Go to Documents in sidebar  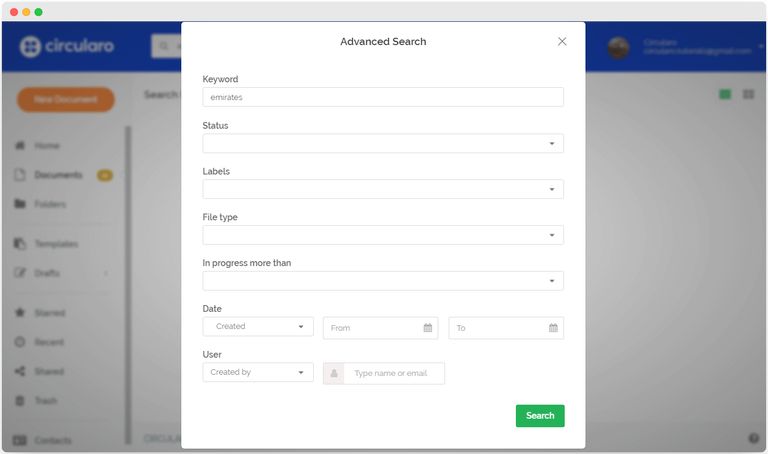click(57, 175)
